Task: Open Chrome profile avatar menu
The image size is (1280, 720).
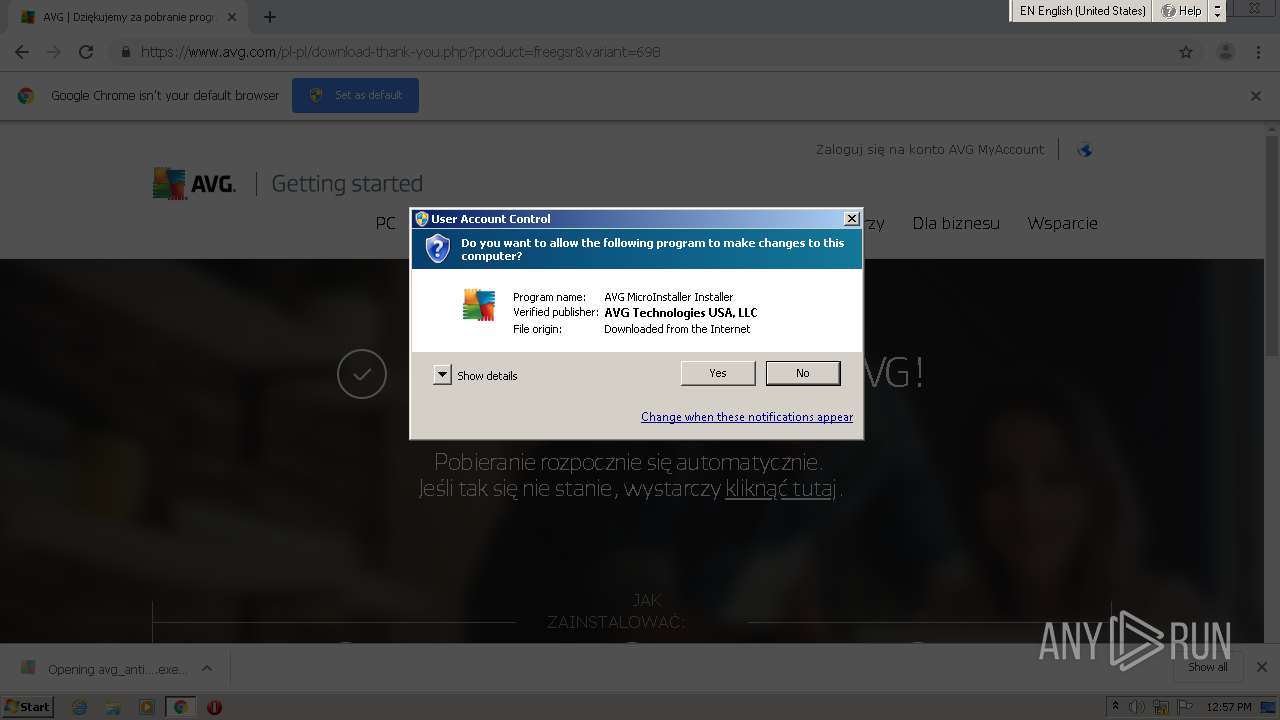Action: pos(1225,52)
